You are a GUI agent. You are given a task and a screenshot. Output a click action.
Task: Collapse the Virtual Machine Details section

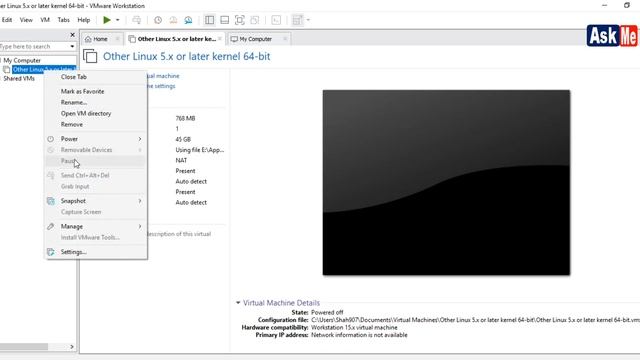(238, 303)
